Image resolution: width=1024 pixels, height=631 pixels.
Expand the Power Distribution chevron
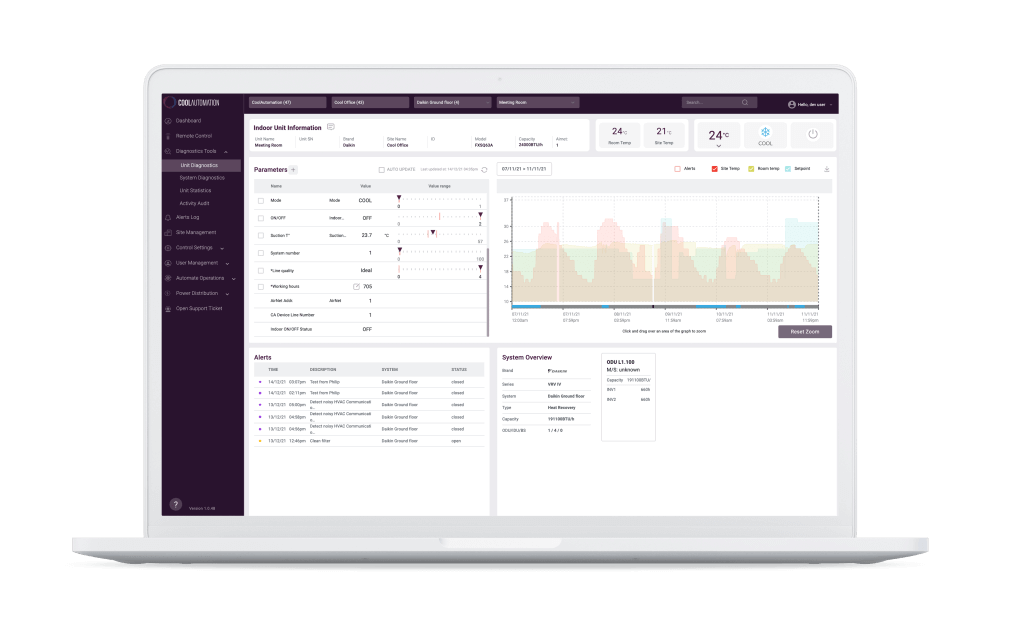coord(227,294)
